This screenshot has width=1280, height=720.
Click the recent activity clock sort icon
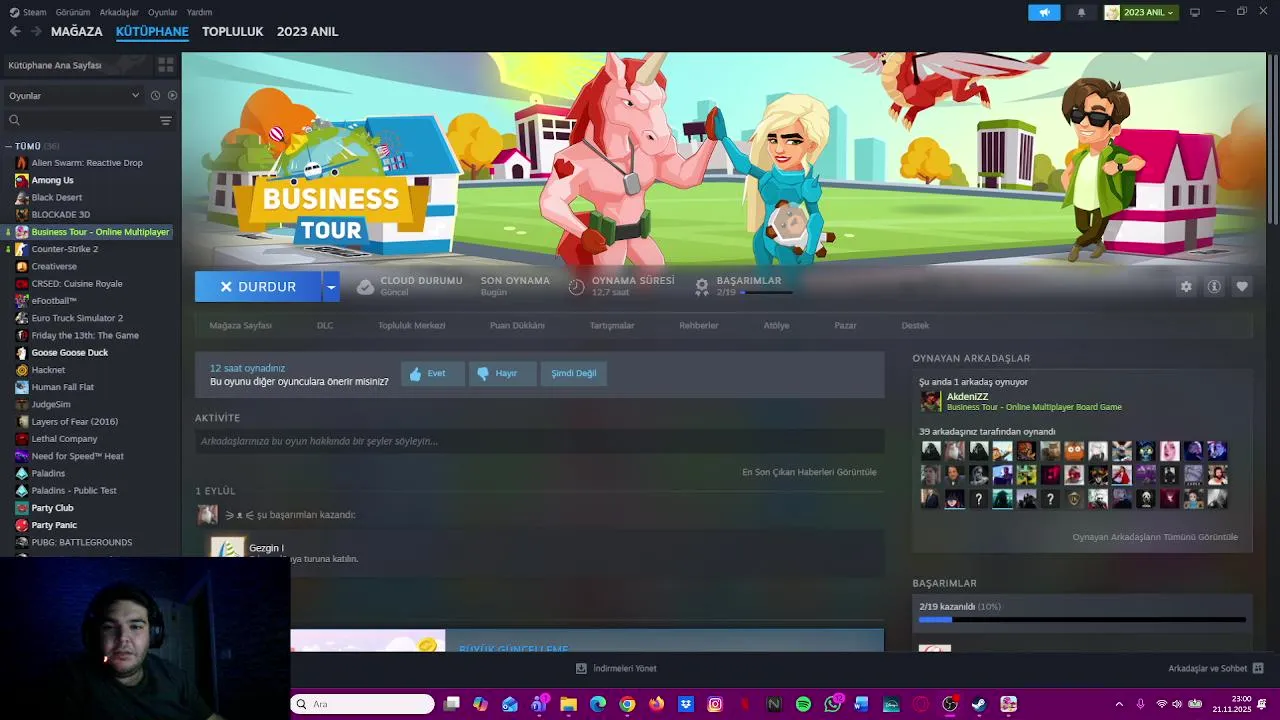point(155,96)
